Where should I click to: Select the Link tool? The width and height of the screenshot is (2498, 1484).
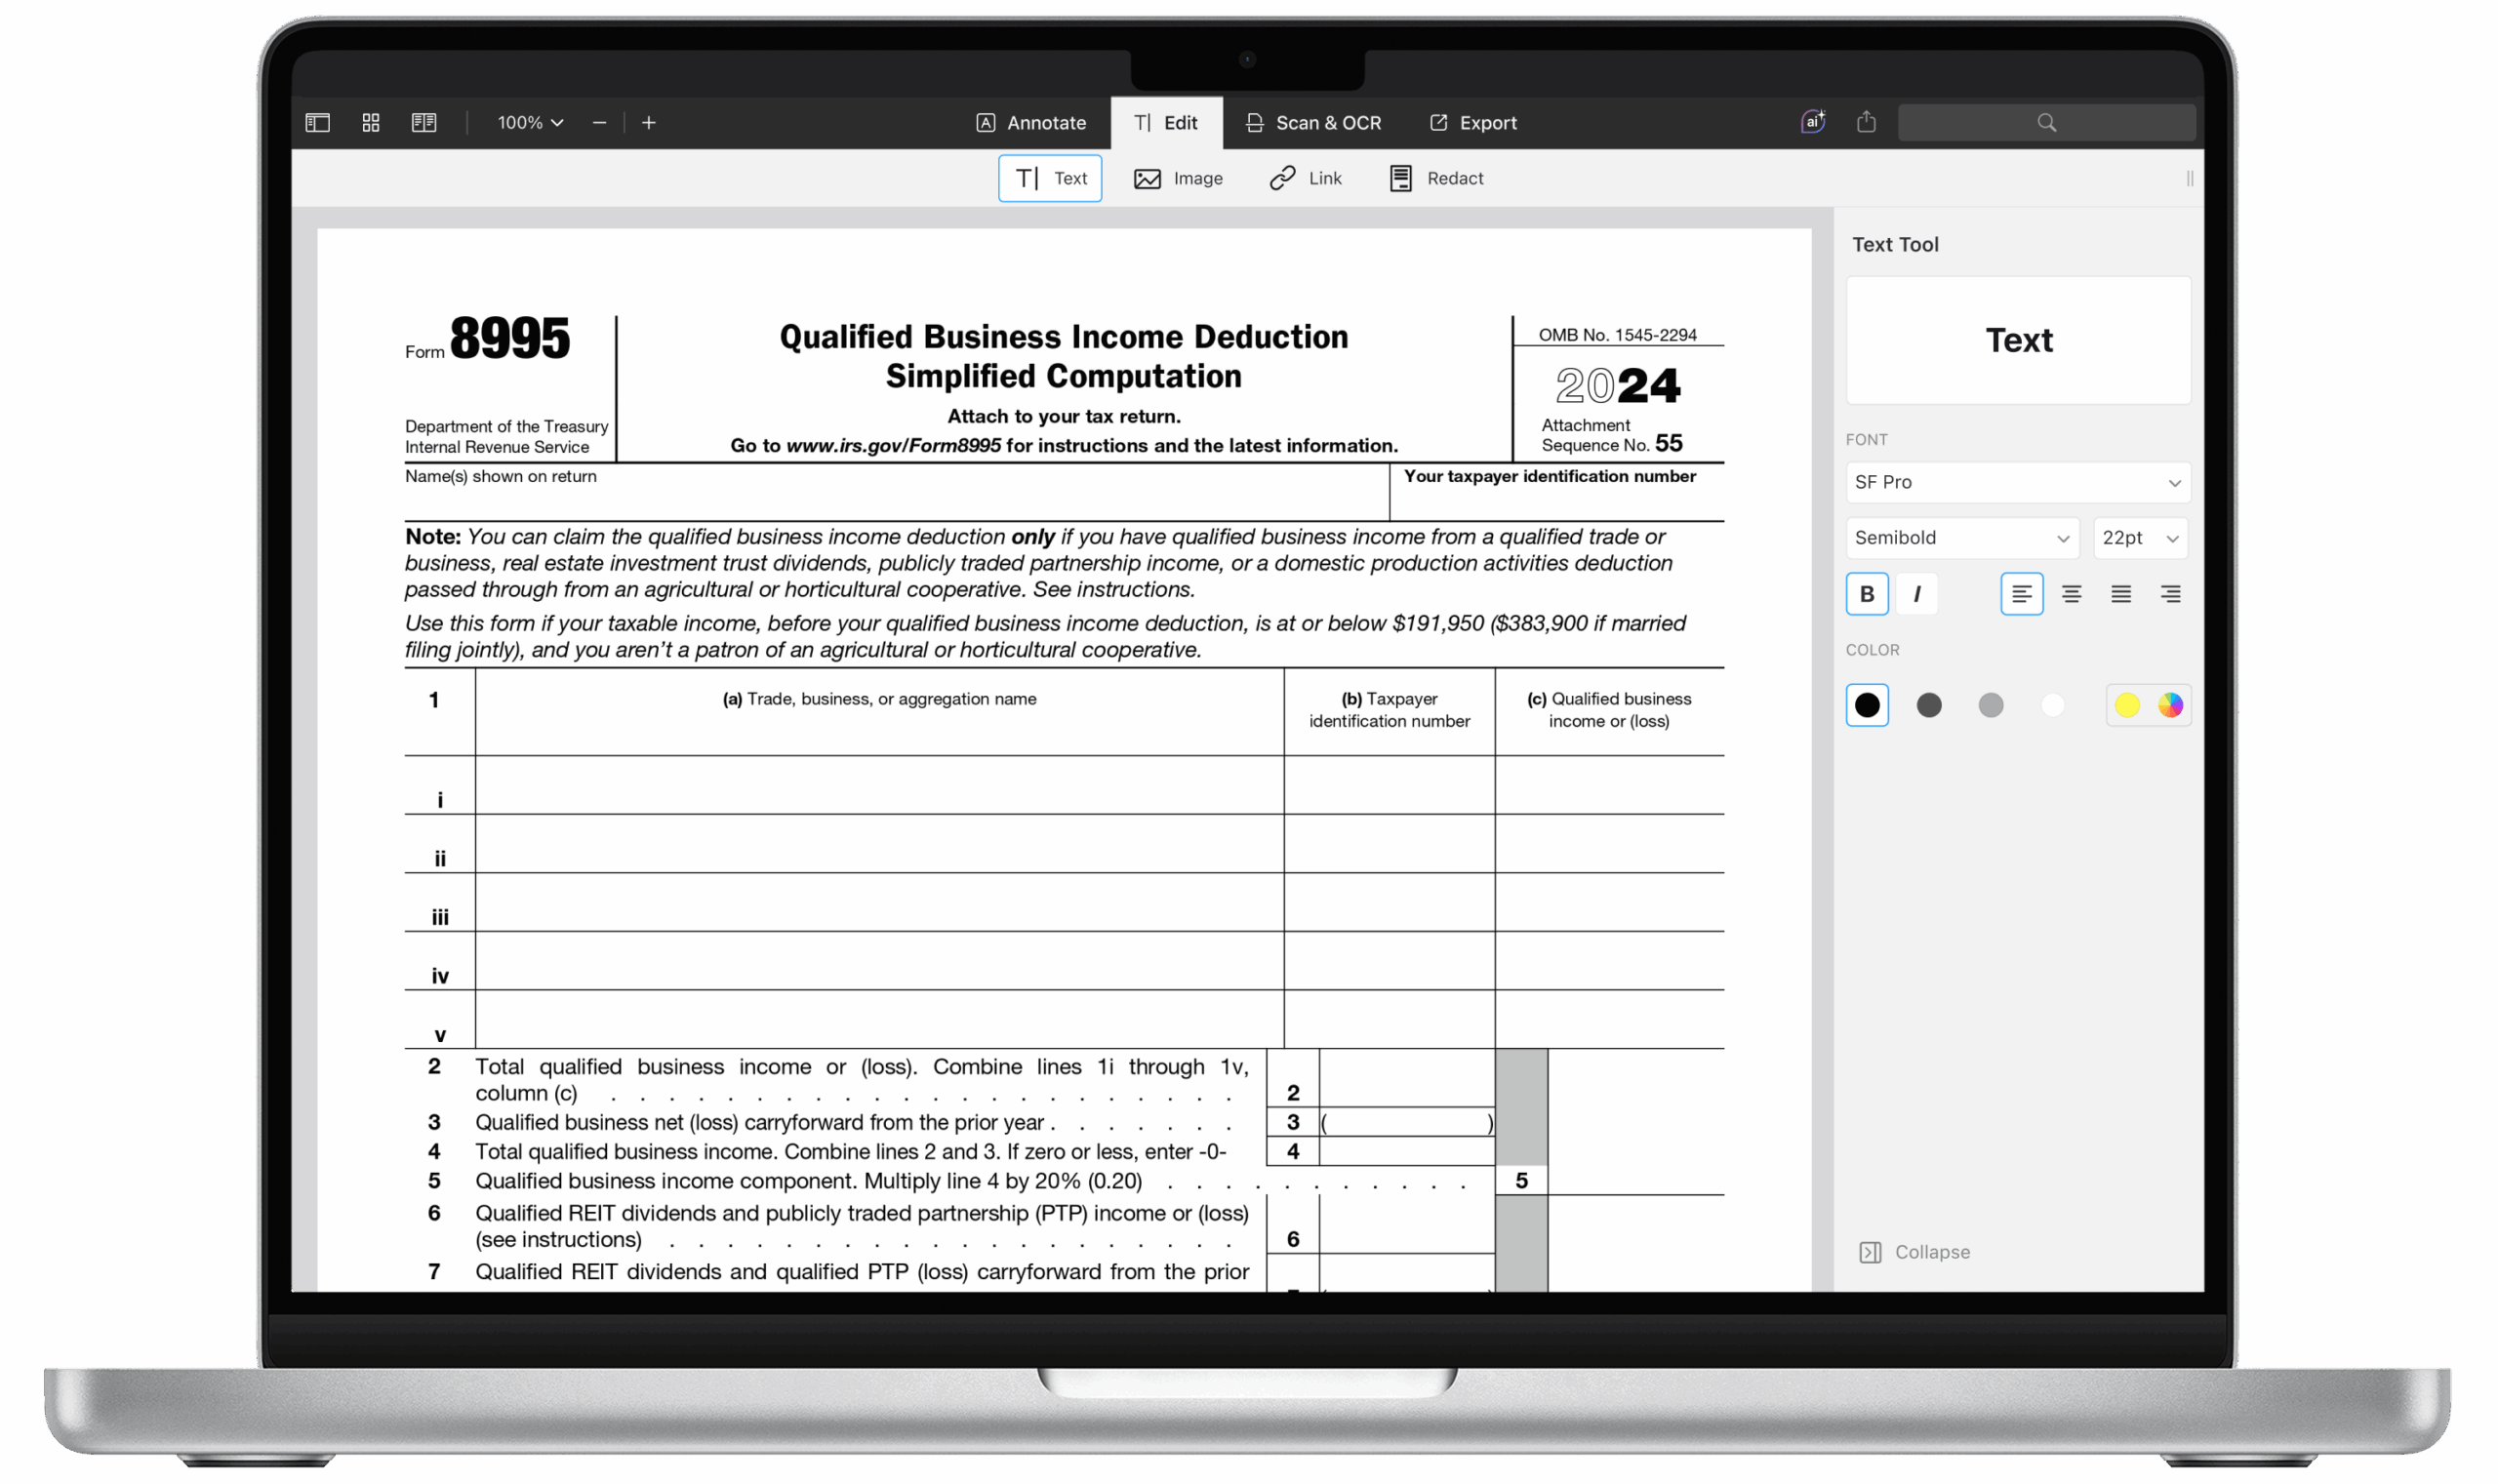tap(1305, 178)
